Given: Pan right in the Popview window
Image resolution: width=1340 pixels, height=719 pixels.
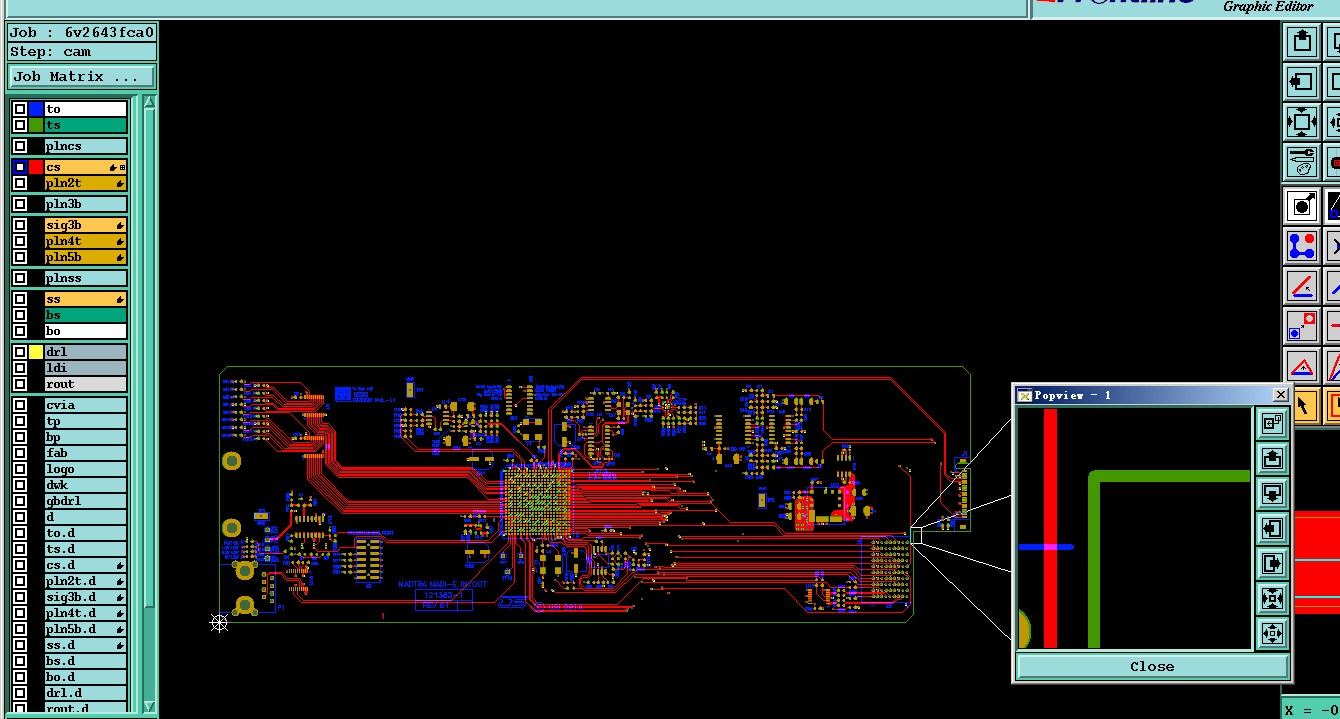Looking at the screenshot, I should point(1272,564).
